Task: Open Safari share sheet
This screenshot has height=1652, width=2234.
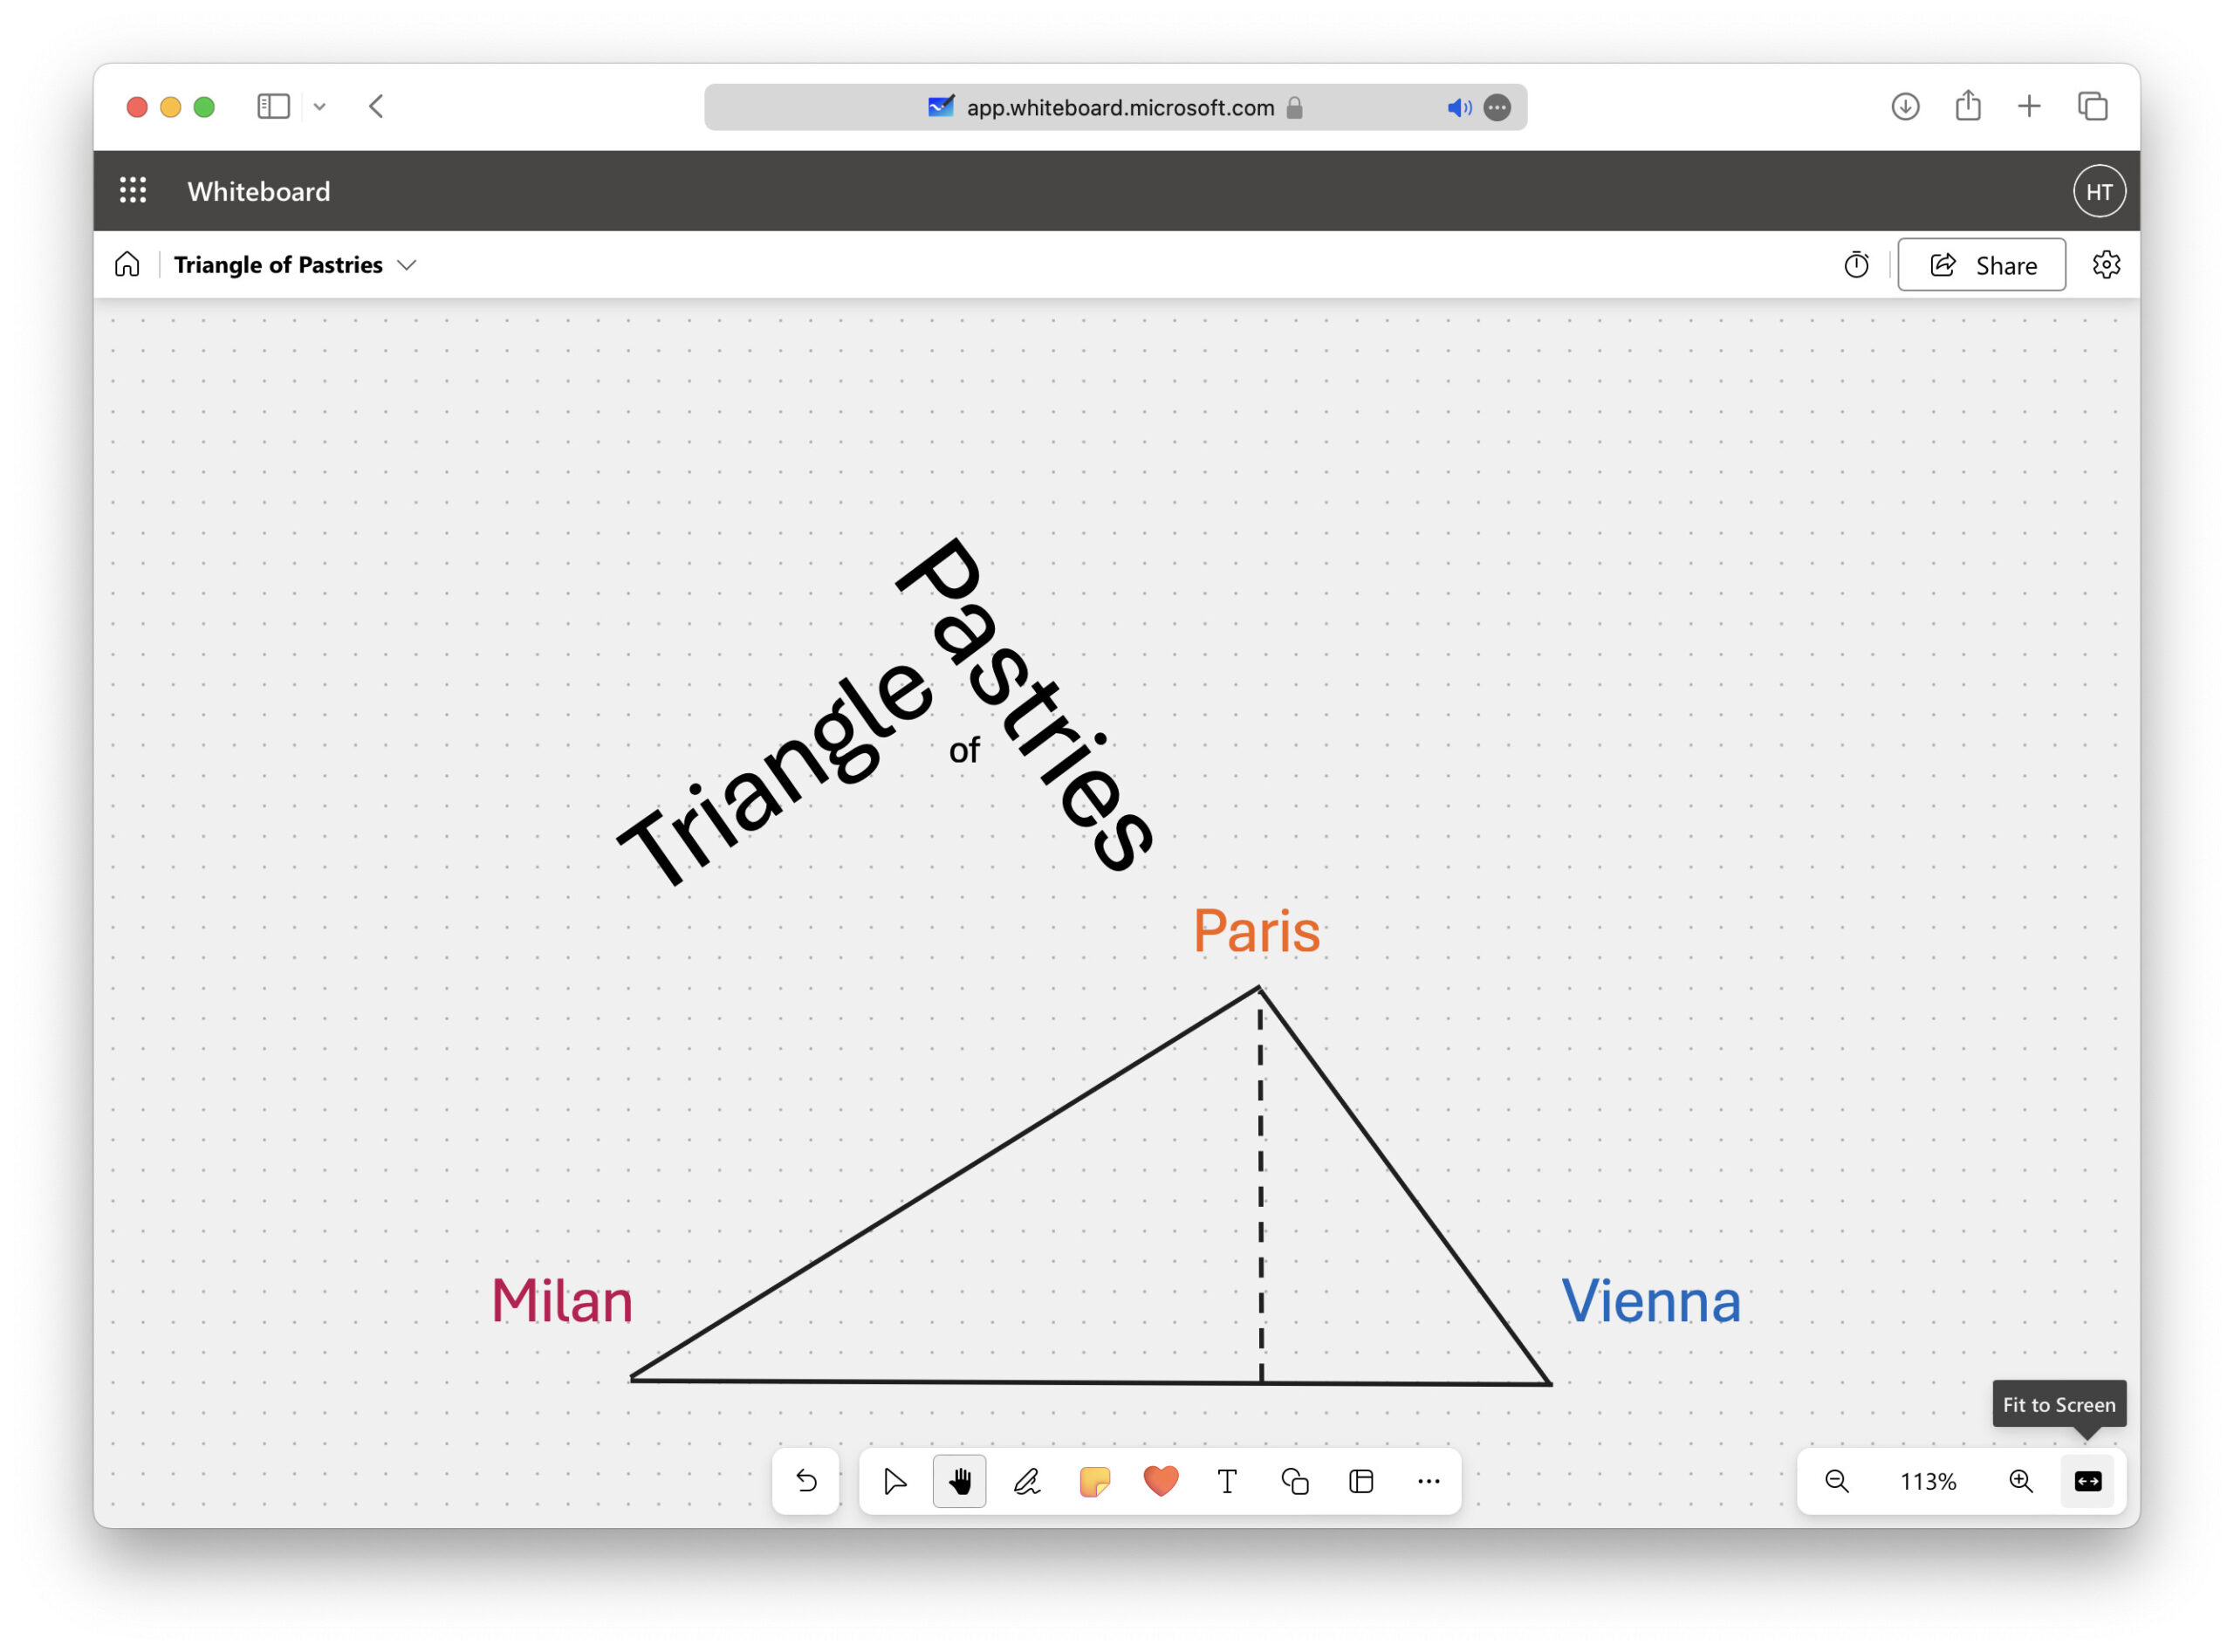Action: pos(1968,105)
